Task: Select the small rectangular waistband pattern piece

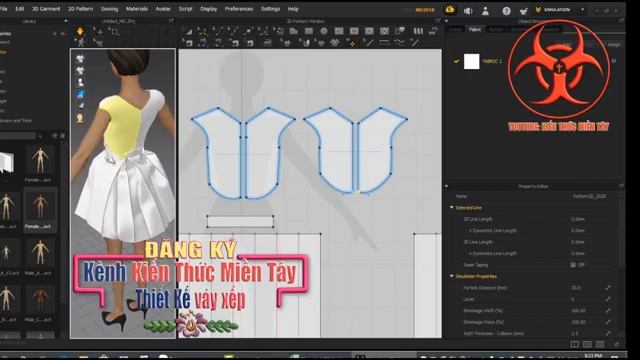Action: coord(240,221)
